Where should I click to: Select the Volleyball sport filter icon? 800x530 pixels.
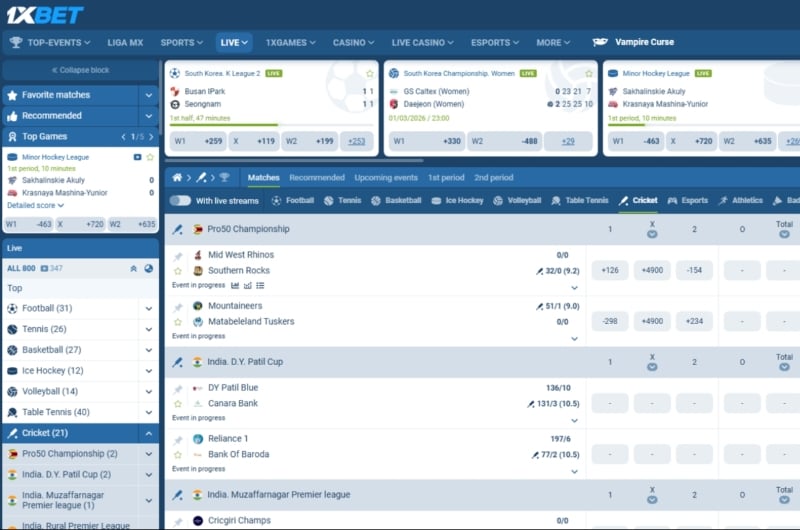(x=498, y=200)
